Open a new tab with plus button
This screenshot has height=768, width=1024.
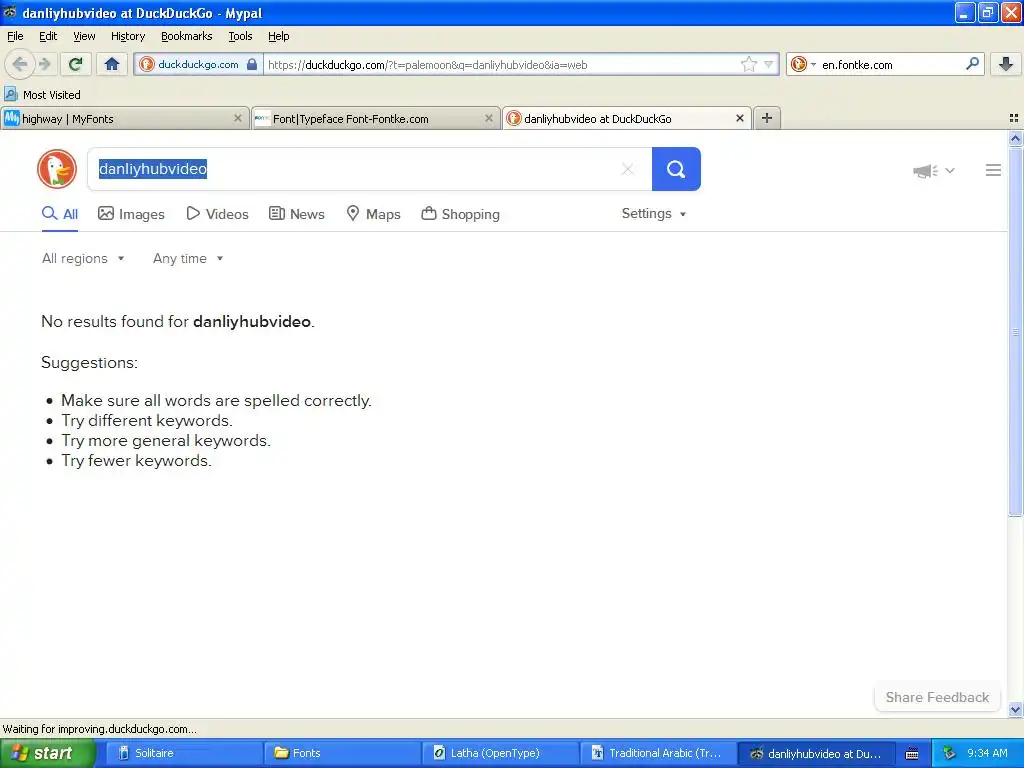767,118
